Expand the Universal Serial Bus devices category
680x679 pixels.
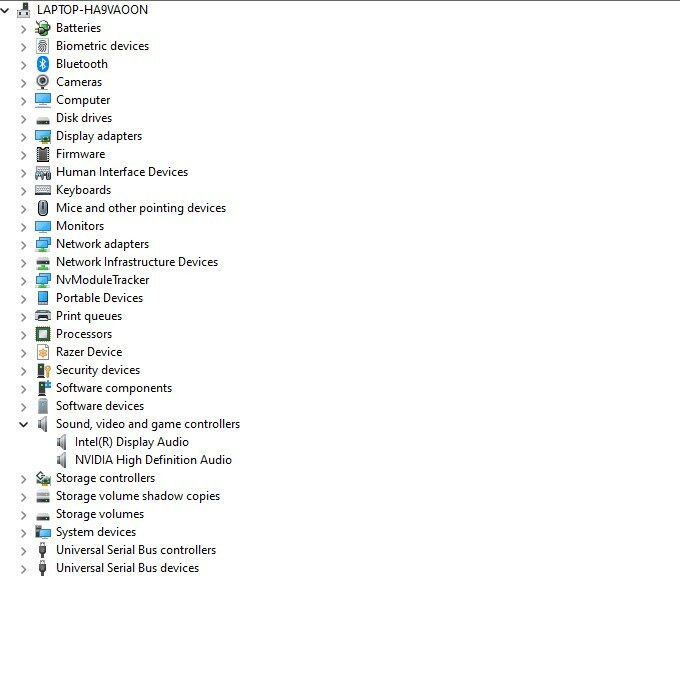(23, 568)
